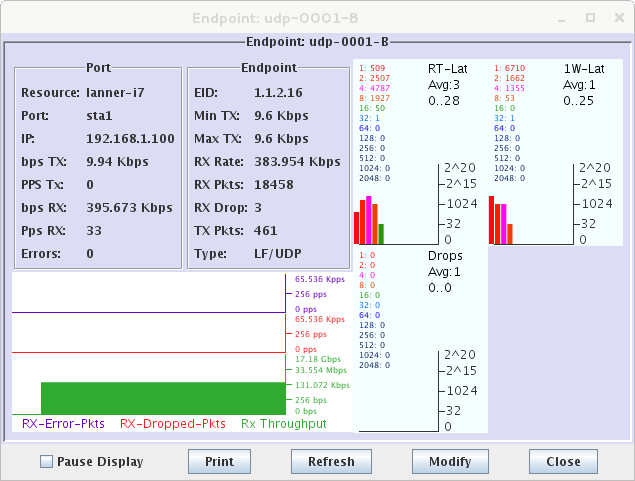Click 1W-Lat range text 0..25
The width and height of the screenshot is (635, 481).
tap(578, 100)
